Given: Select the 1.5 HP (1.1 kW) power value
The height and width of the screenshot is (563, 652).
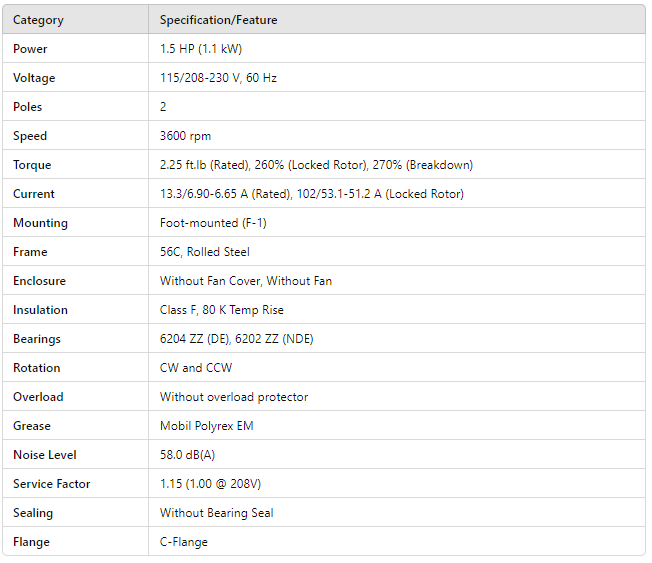Looking at the screenshot, I should pos(200,49).
